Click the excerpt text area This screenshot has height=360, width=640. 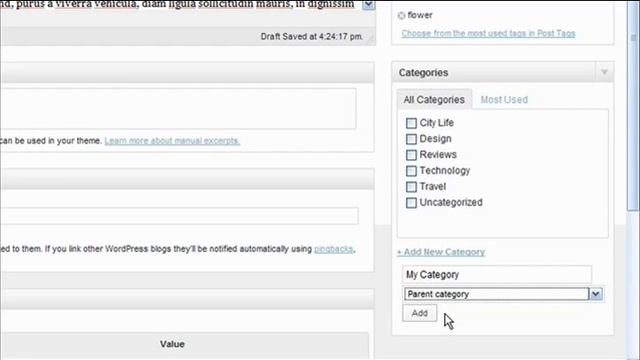[x=178, y=109]
